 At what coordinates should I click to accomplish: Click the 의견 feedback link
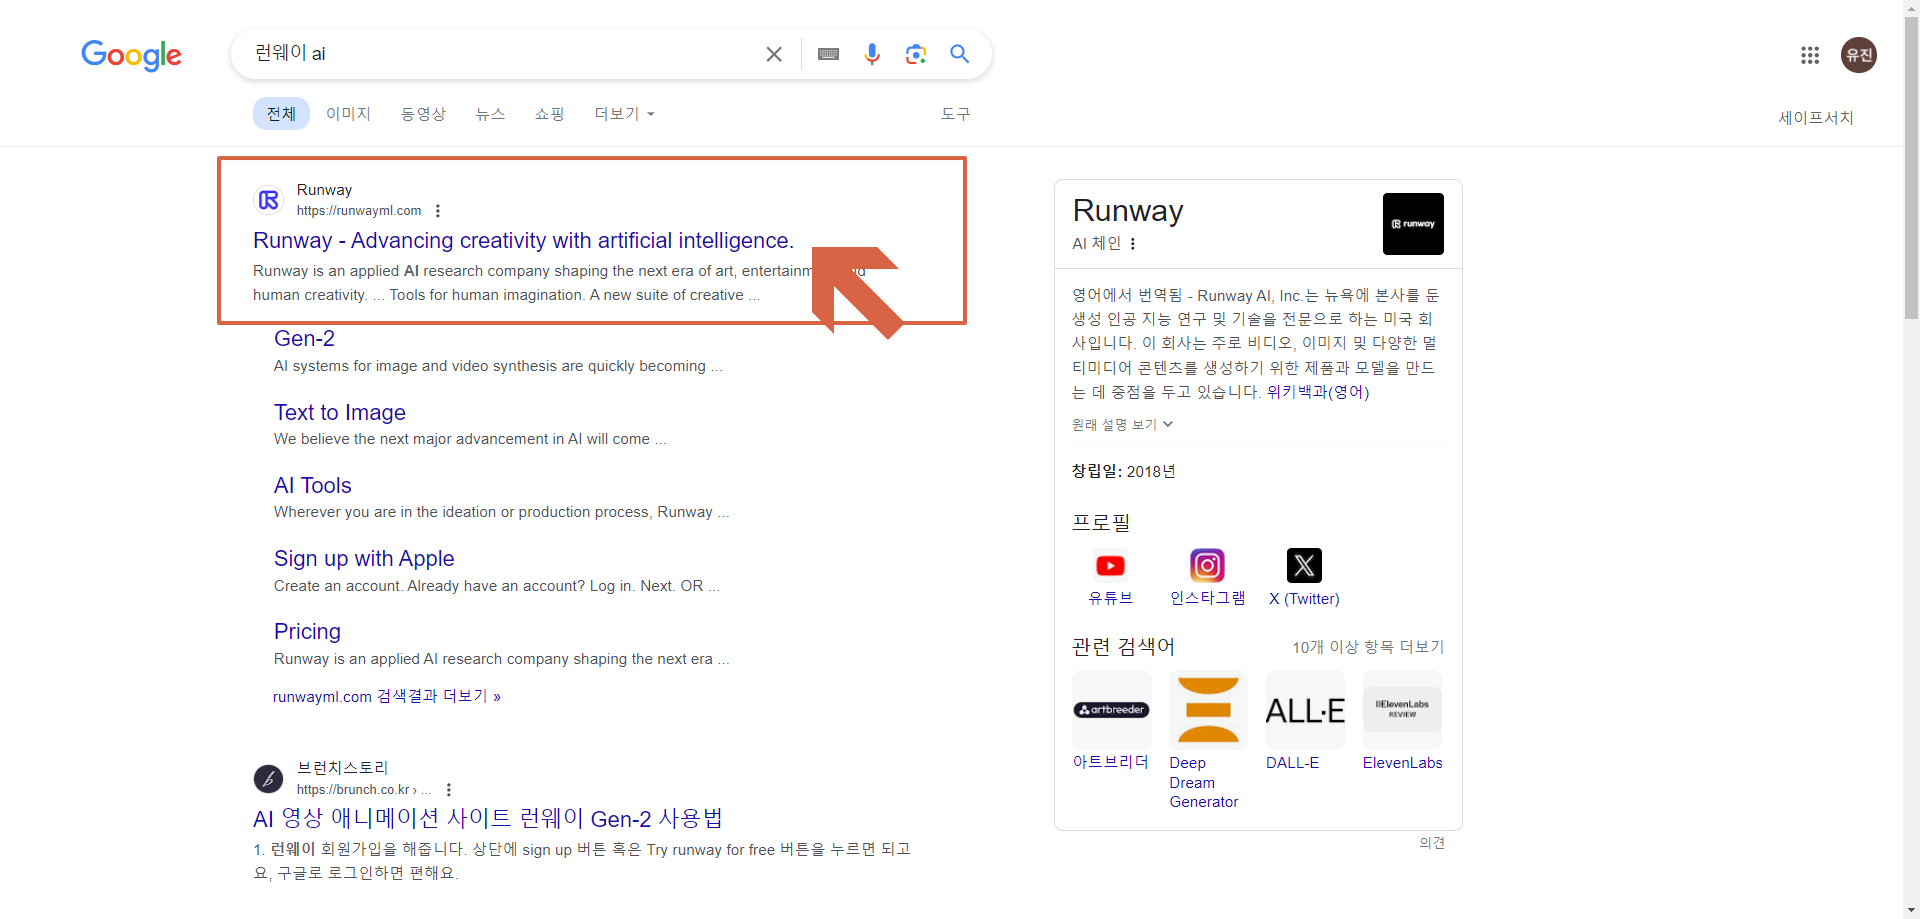point(1432,843)
